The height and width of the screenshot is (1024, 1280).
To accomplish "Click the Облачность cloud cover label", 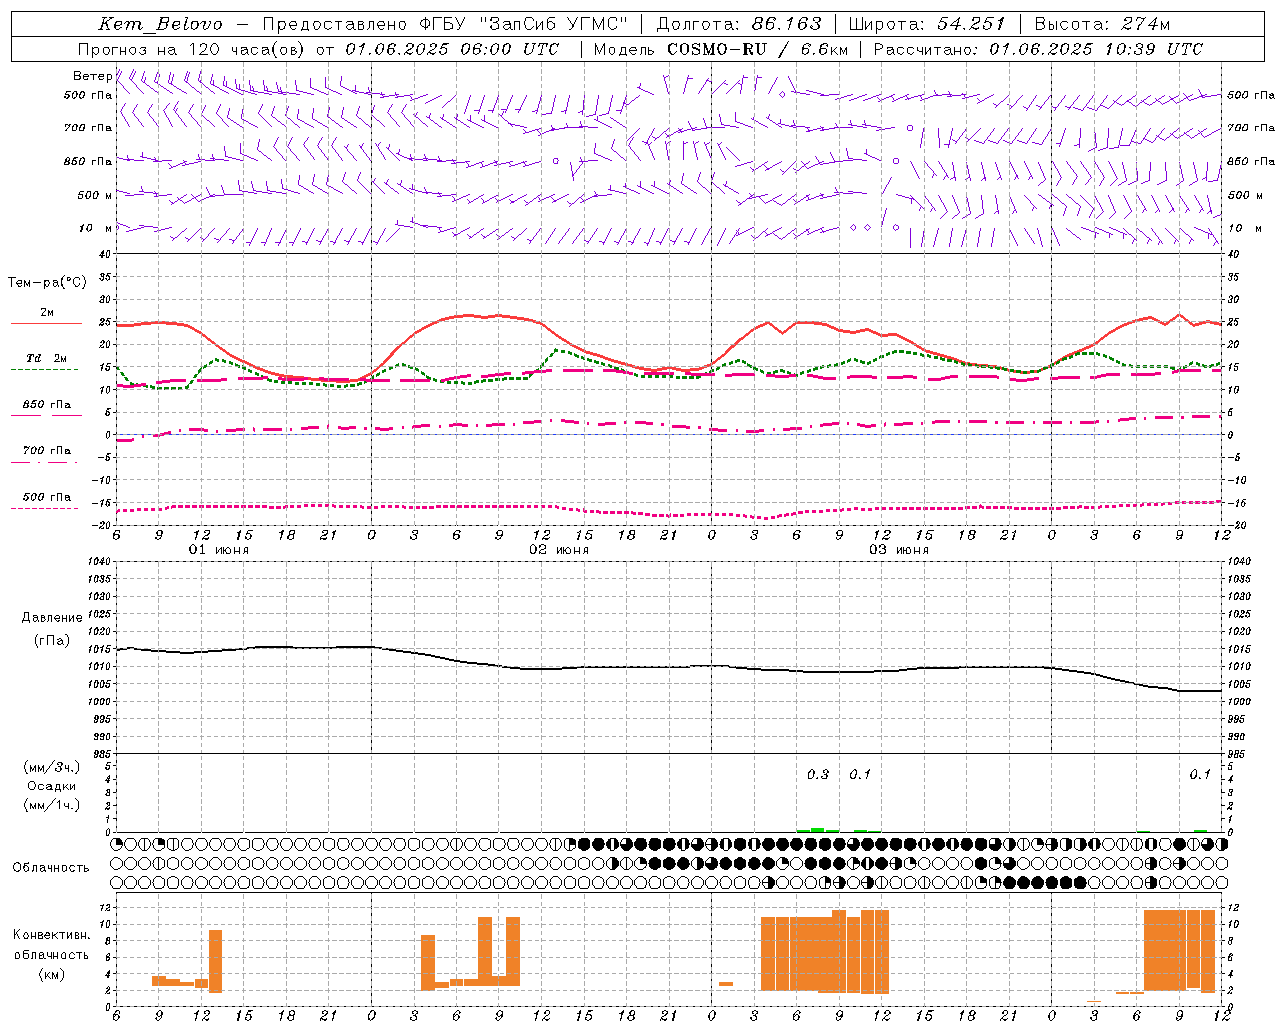I will pyautogui.click(x=51, y=867).
